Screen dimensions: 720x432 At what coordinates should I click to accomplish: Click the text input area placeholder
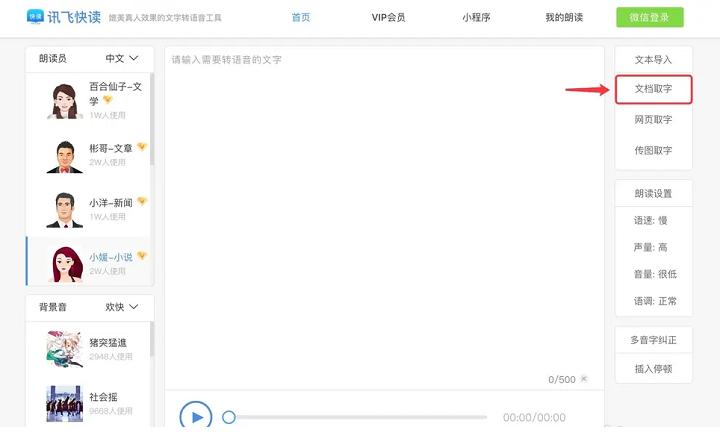tap(226, 60)
